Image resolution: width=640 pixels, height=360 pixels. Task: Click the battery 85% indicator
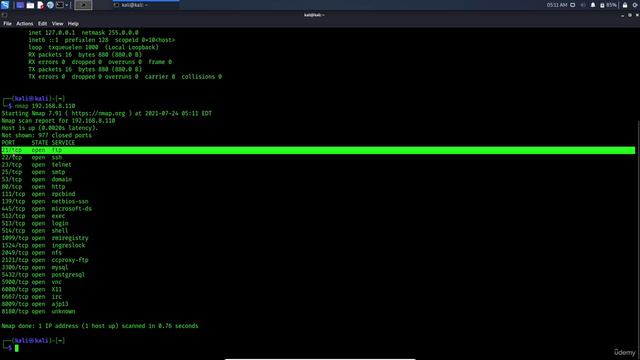608,5
